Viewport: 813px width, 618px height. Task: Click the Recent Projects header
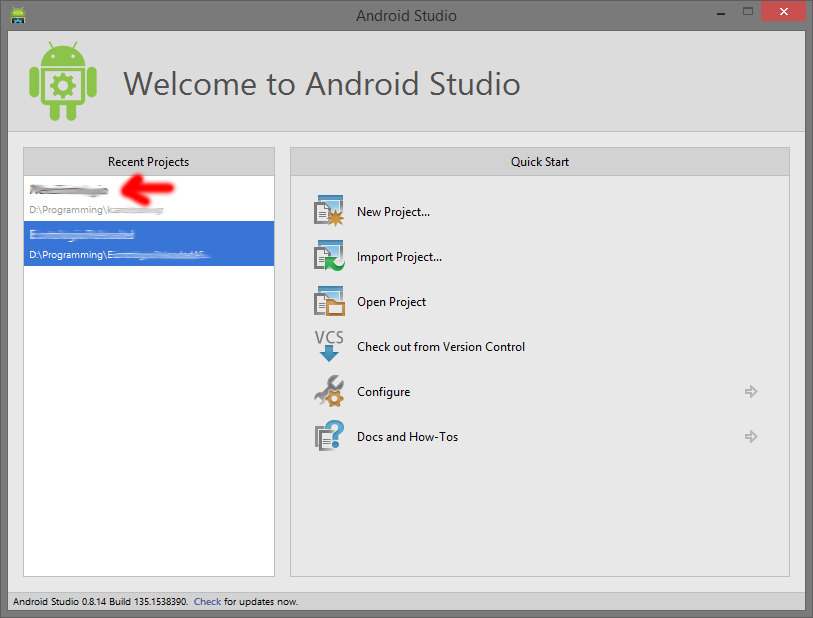click(149, 162)
